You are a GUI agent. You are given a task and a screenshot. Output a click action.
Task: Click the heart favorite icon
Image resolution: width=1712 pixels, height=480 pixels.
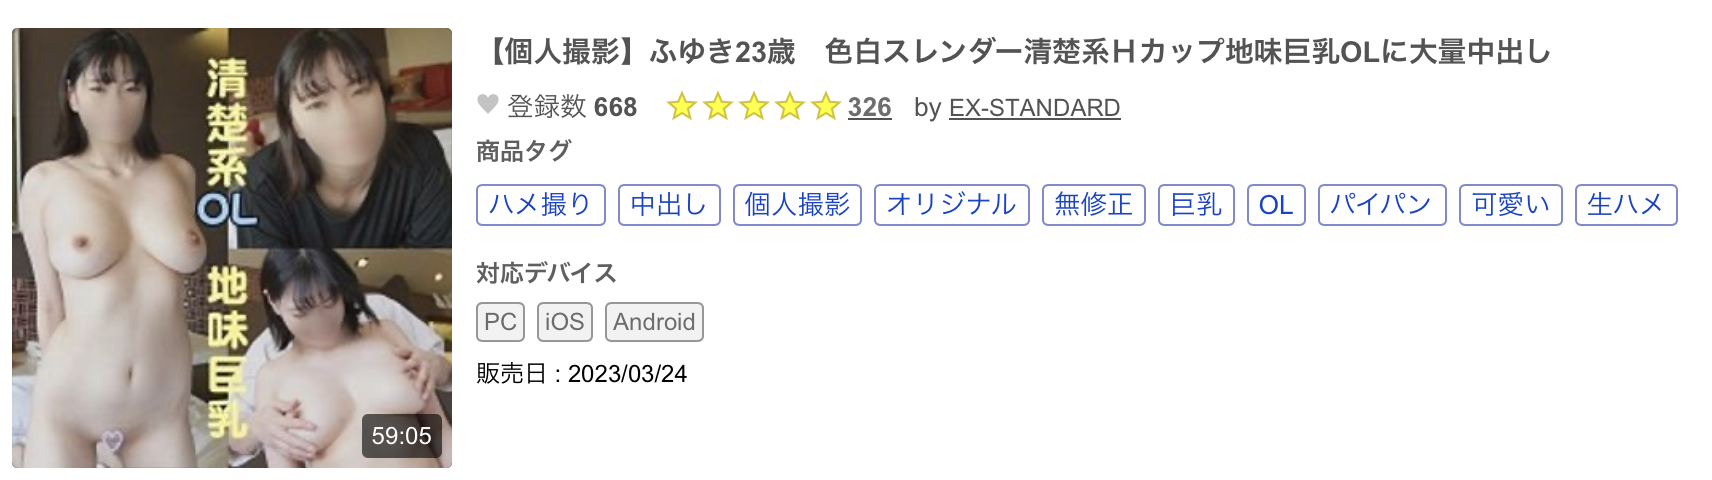click(487, 105)
